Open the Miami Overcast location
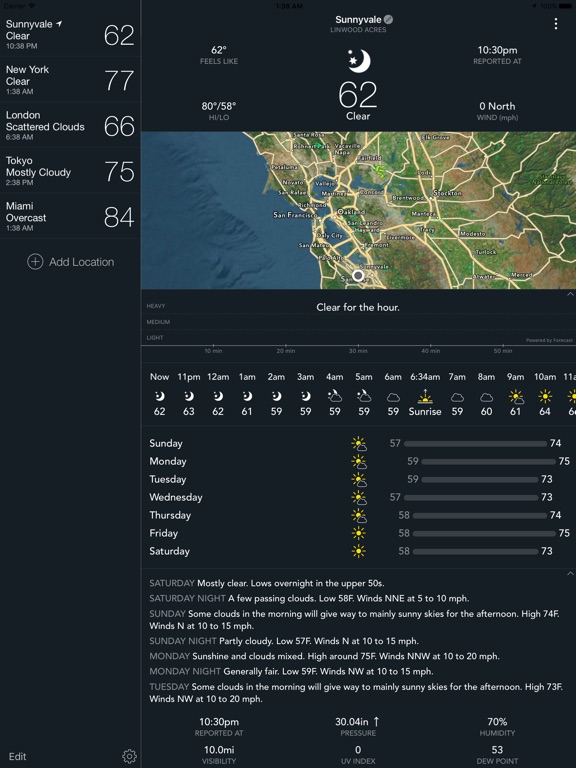This screenshot has height=768, width=576. tap(70, 216)
